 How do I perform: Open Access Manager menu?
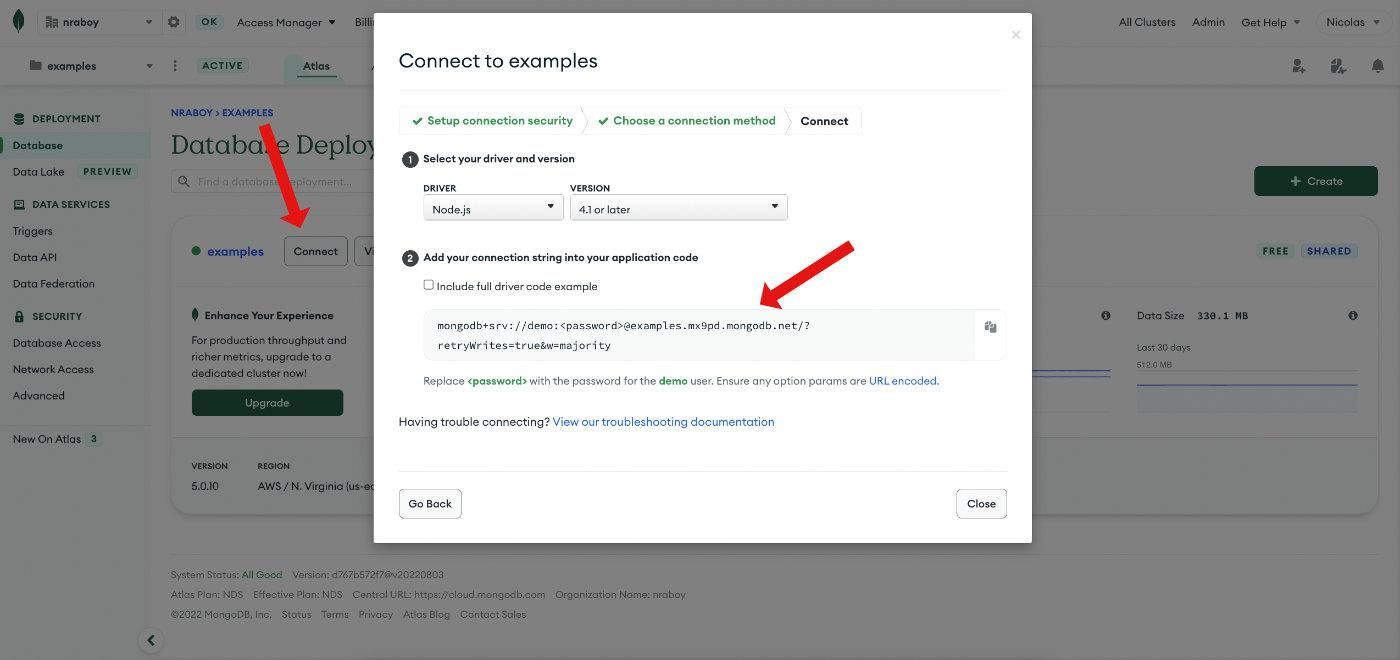tap(286, 22)
